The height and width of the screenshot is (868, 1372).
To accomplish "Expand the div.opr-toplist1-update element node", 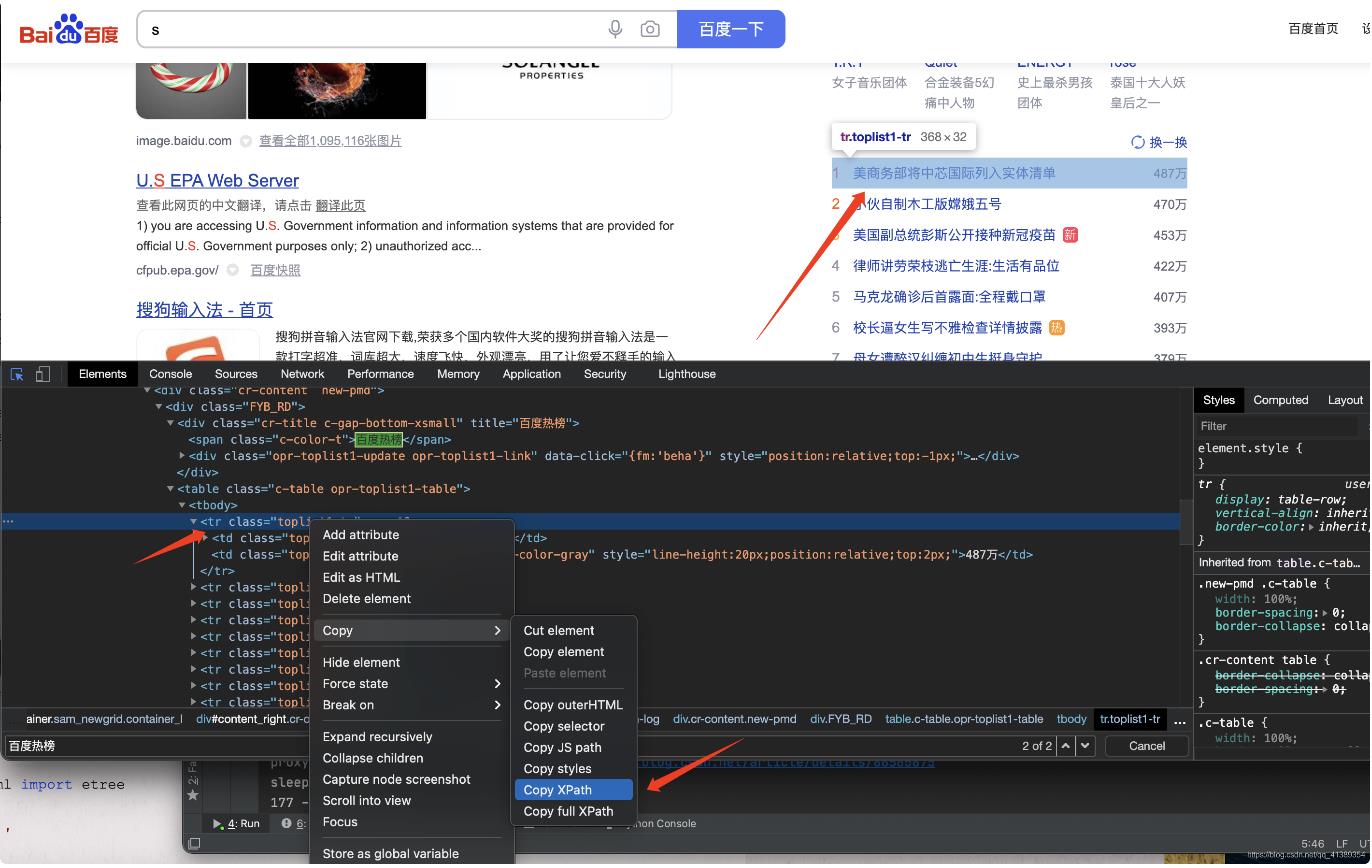I will [x=182, y=456].
